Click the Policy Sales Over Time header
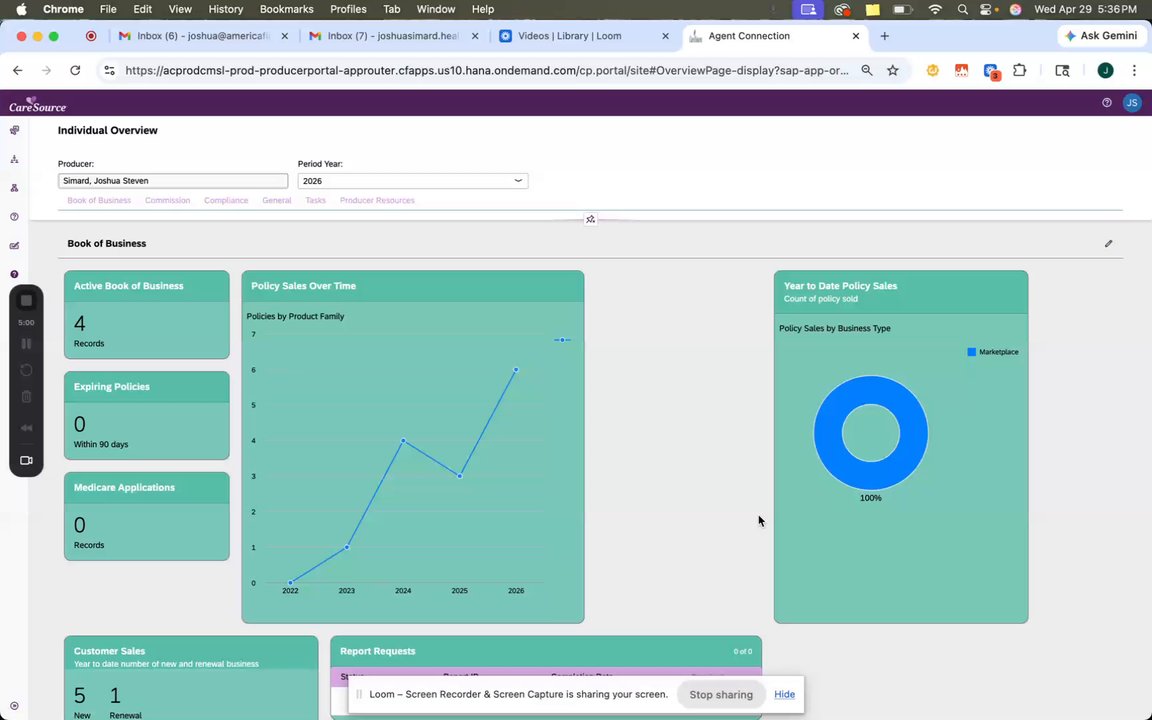The image size is (1152, 720). pyautogui.click(x=413, y=287)
